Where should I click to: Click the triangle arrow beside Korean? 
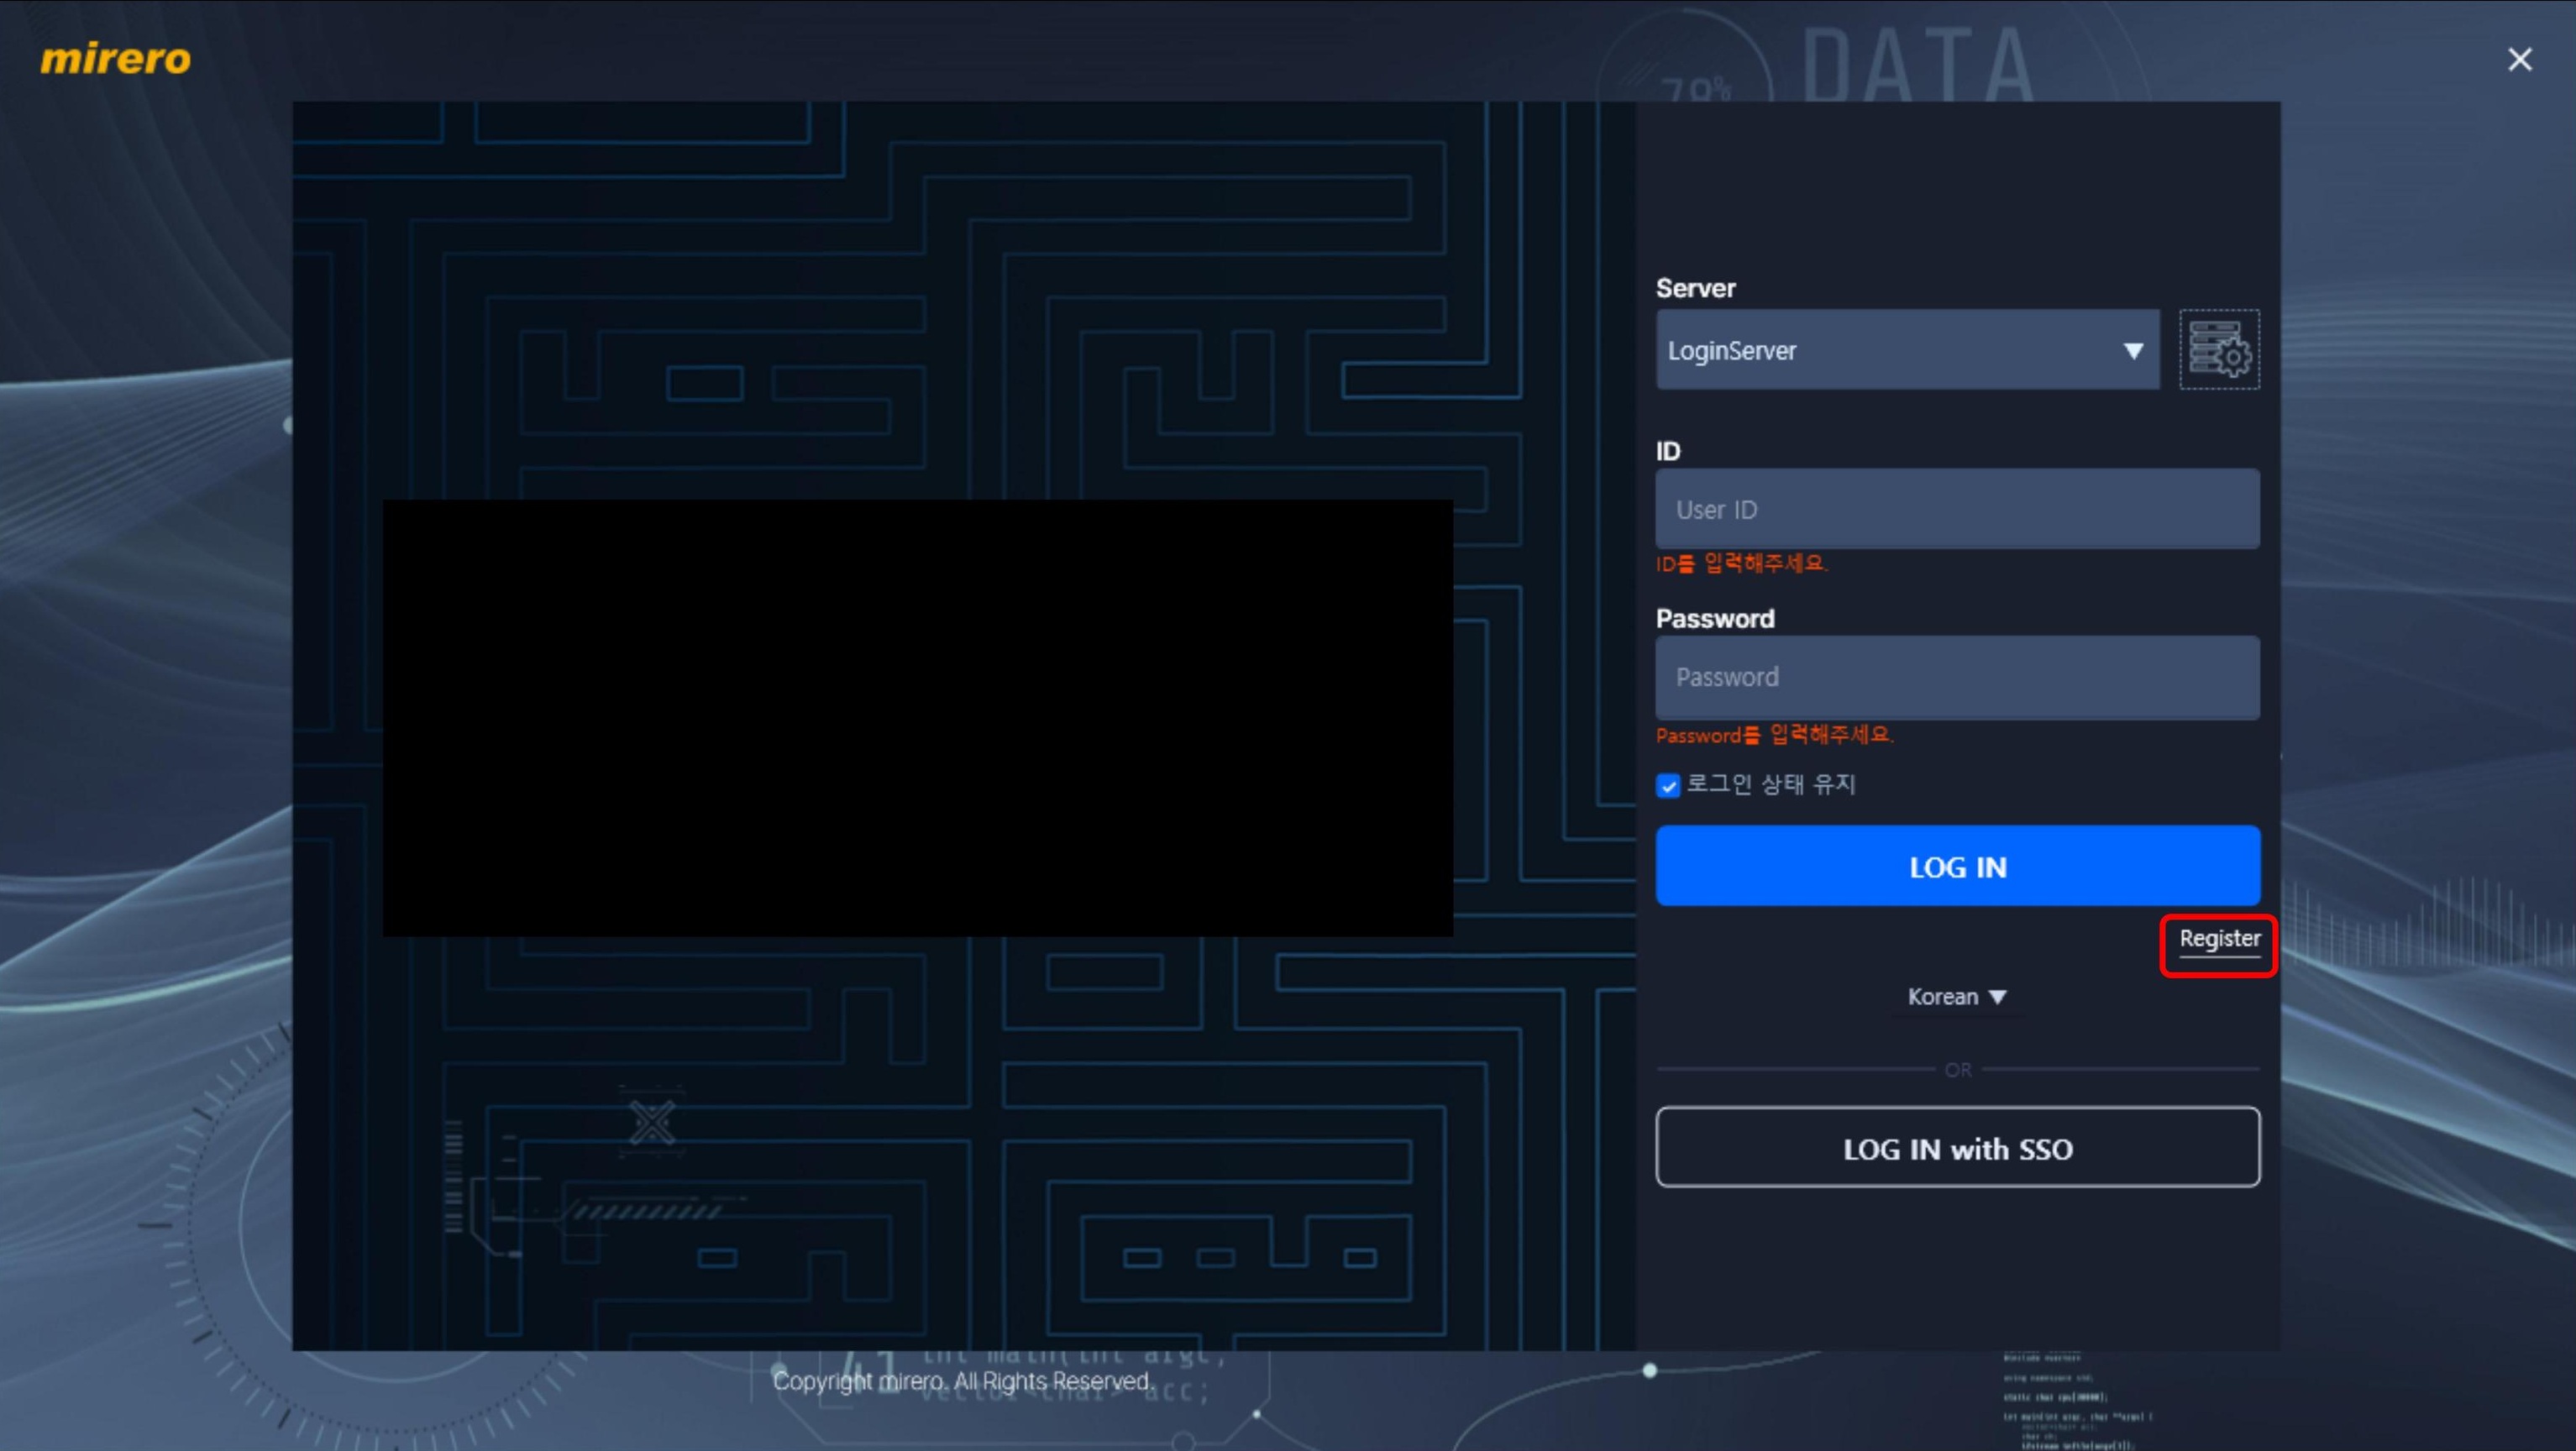1997,997
